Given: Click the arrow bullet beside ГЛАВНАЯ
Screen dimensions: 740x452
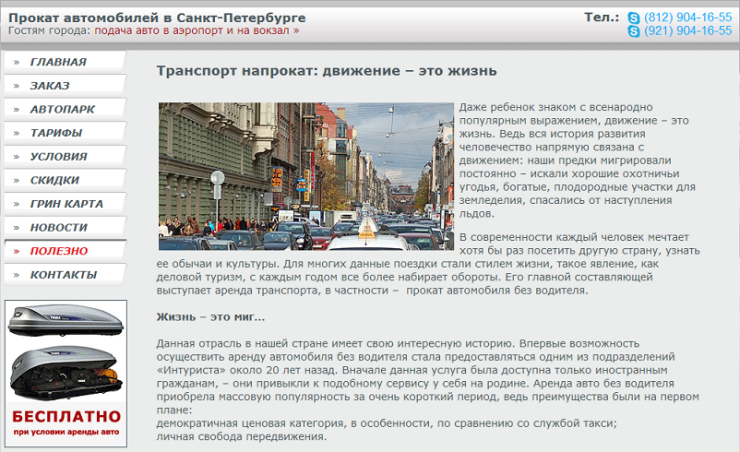Looking at the screenshot, I should 17,62.
